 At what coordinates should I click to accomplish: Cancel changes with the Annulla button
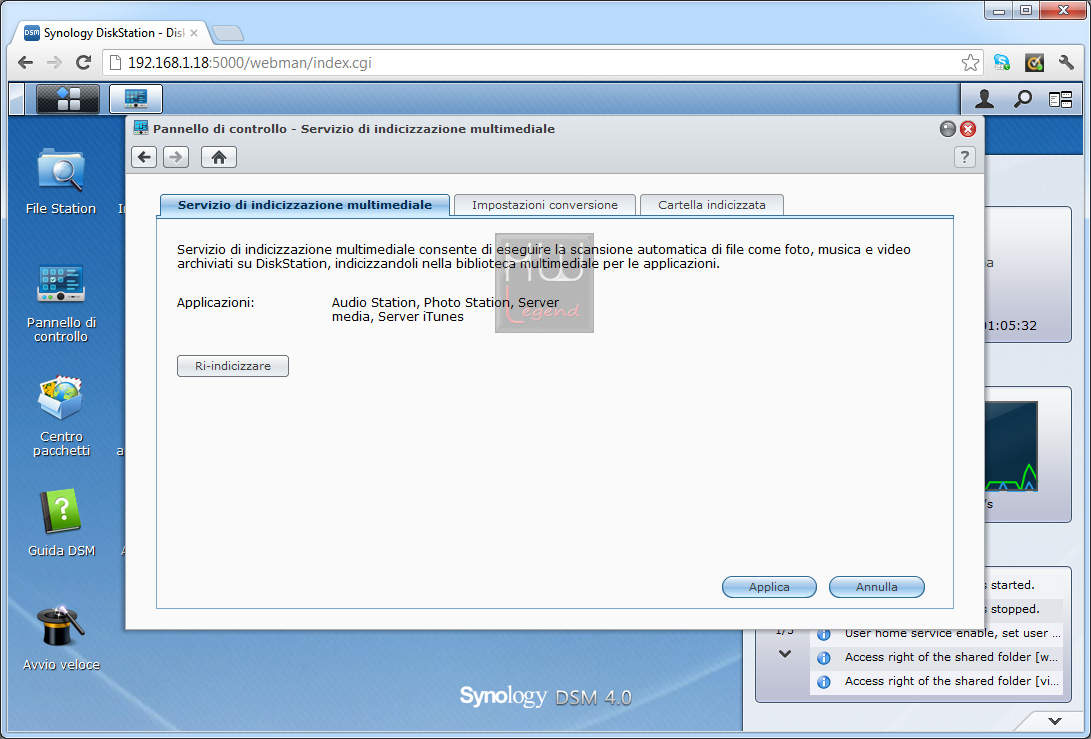point(877,587)
